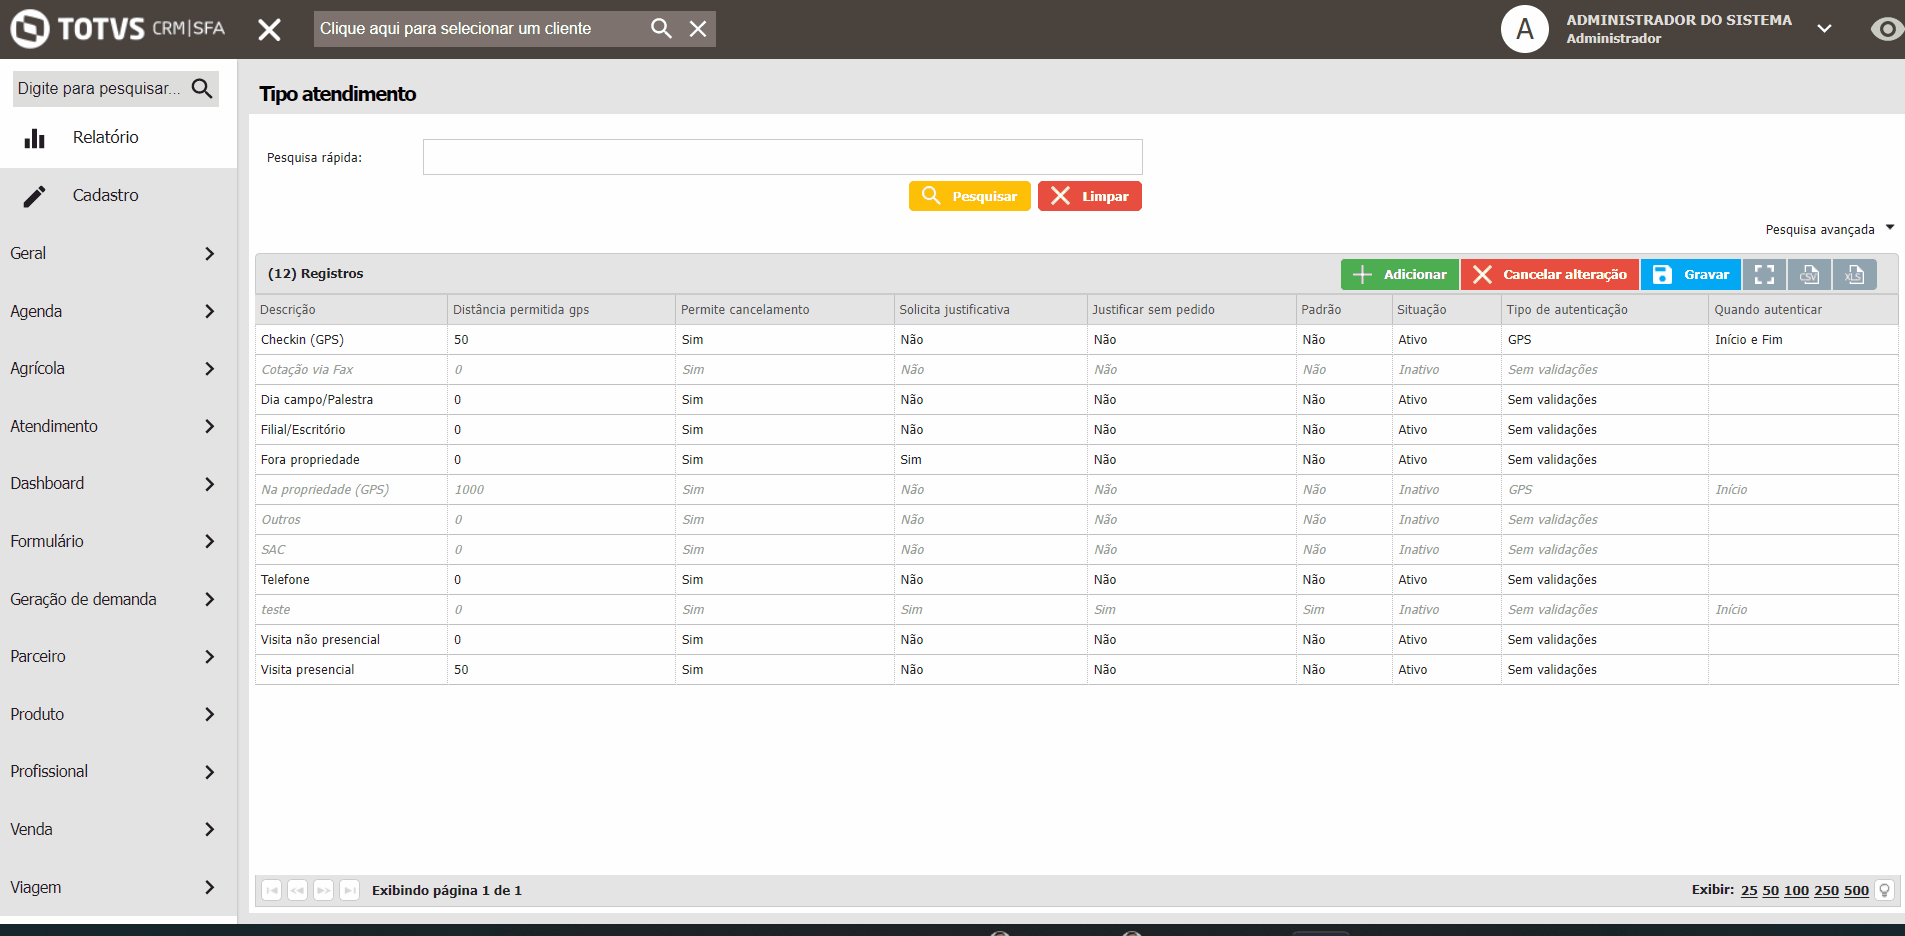Click the TOTVS CRM SFA logo
This screenshot has height=936, width=1905.
coord(118,28)
